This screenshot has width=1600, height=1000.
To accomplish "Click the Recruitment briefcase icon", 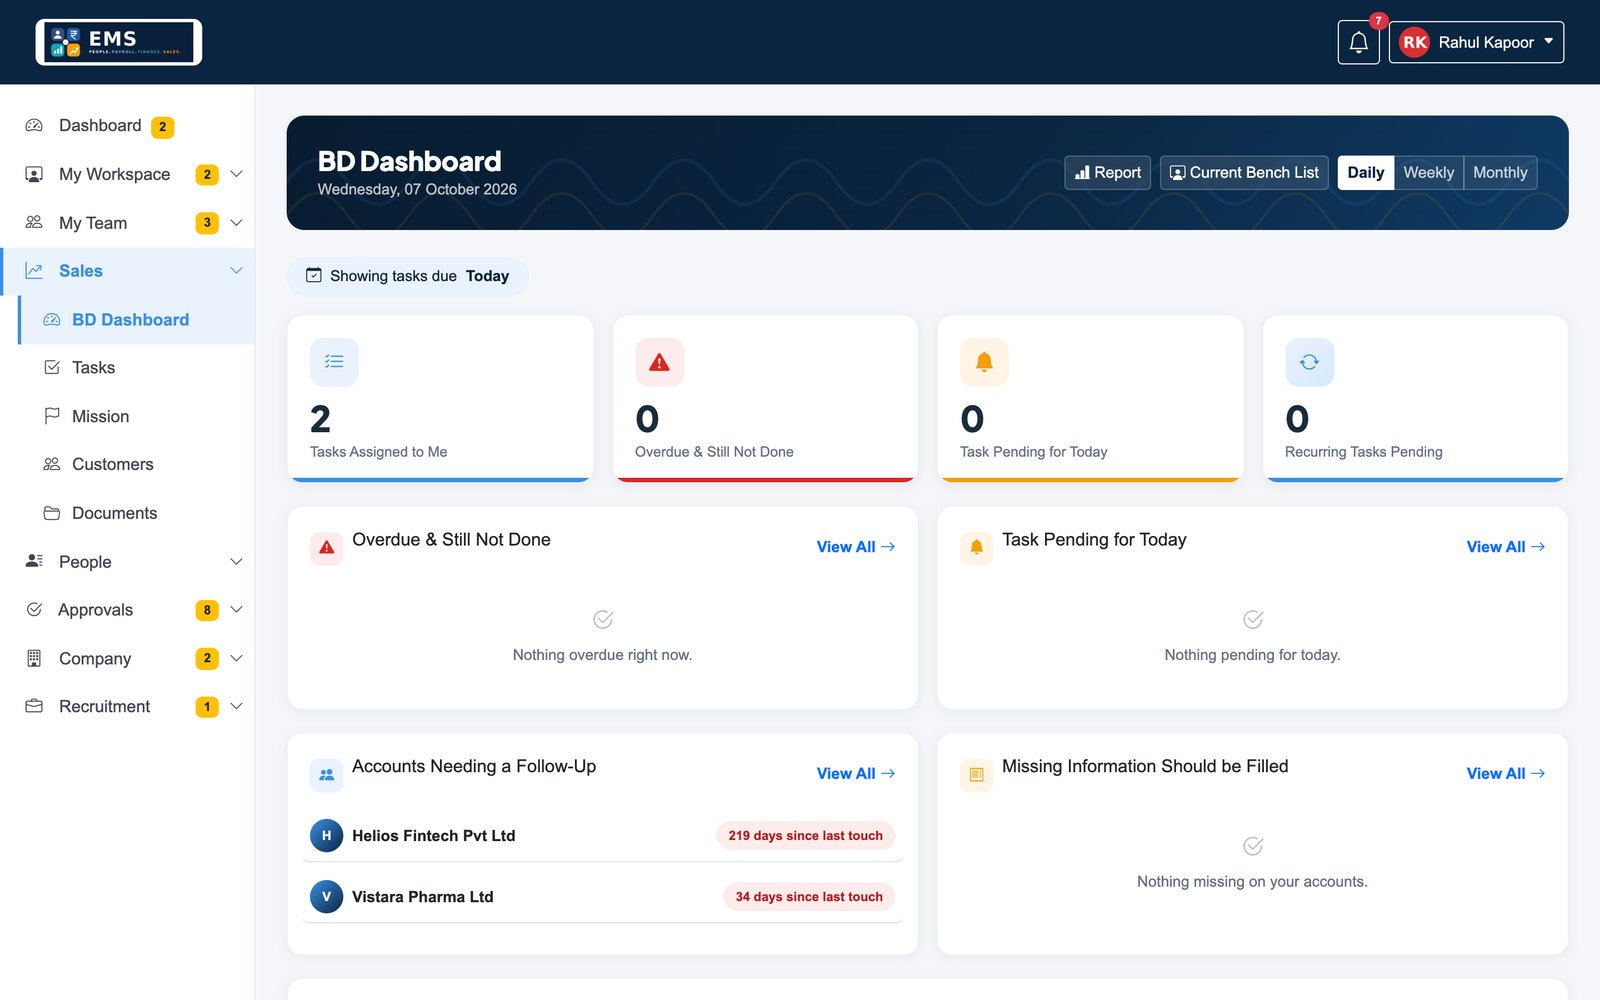I will click(x=34, y=706).
